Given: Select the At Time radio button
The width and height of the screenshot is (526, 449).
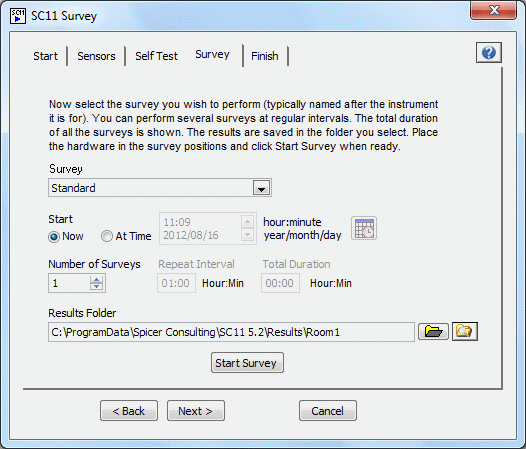Looking at the screenshot, I should tap(107, 236).
